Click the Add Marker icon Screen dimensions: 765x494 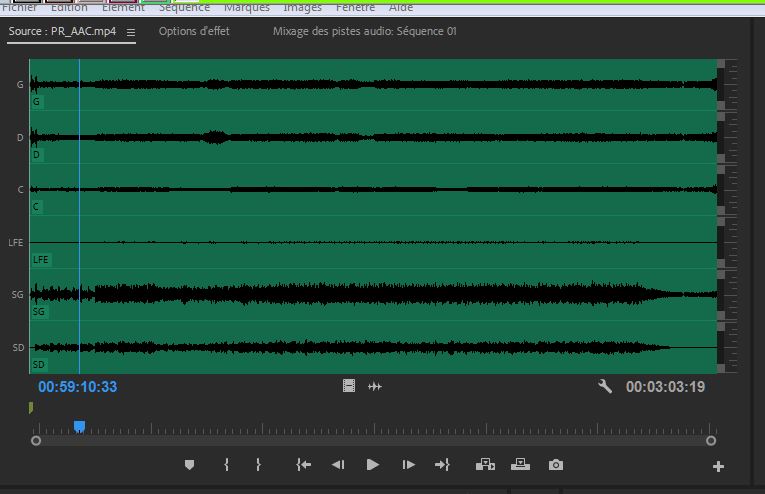click(190, 465)
